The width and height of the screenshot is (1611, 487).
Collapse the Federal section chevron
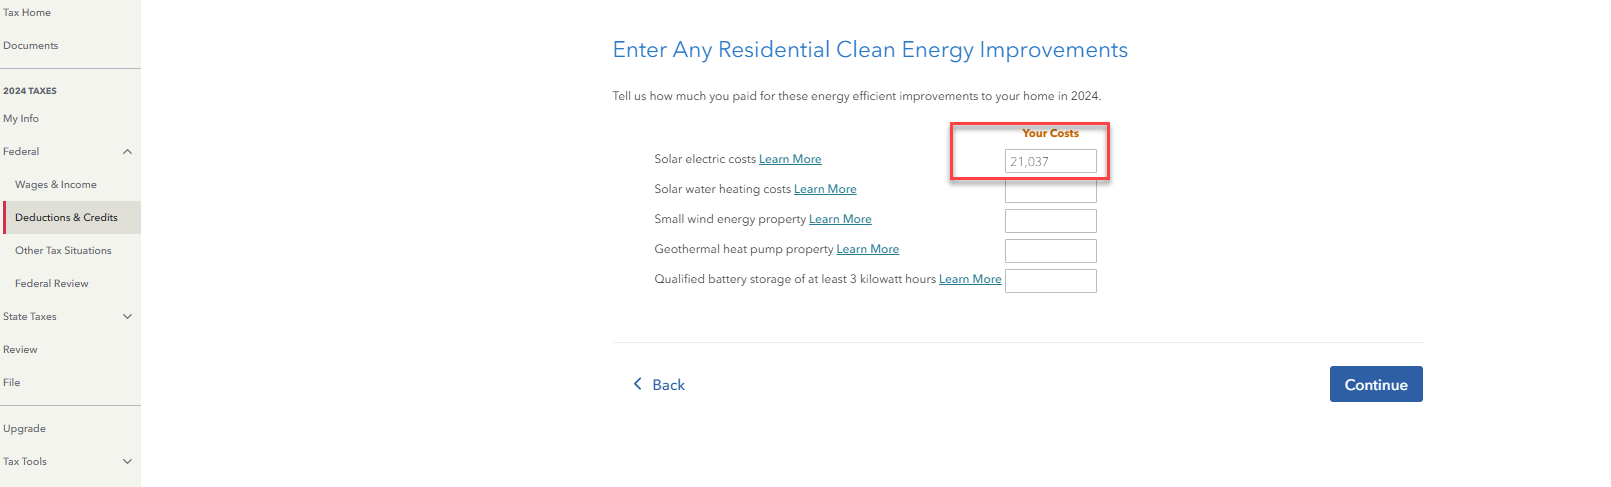[x=127, y=152]
